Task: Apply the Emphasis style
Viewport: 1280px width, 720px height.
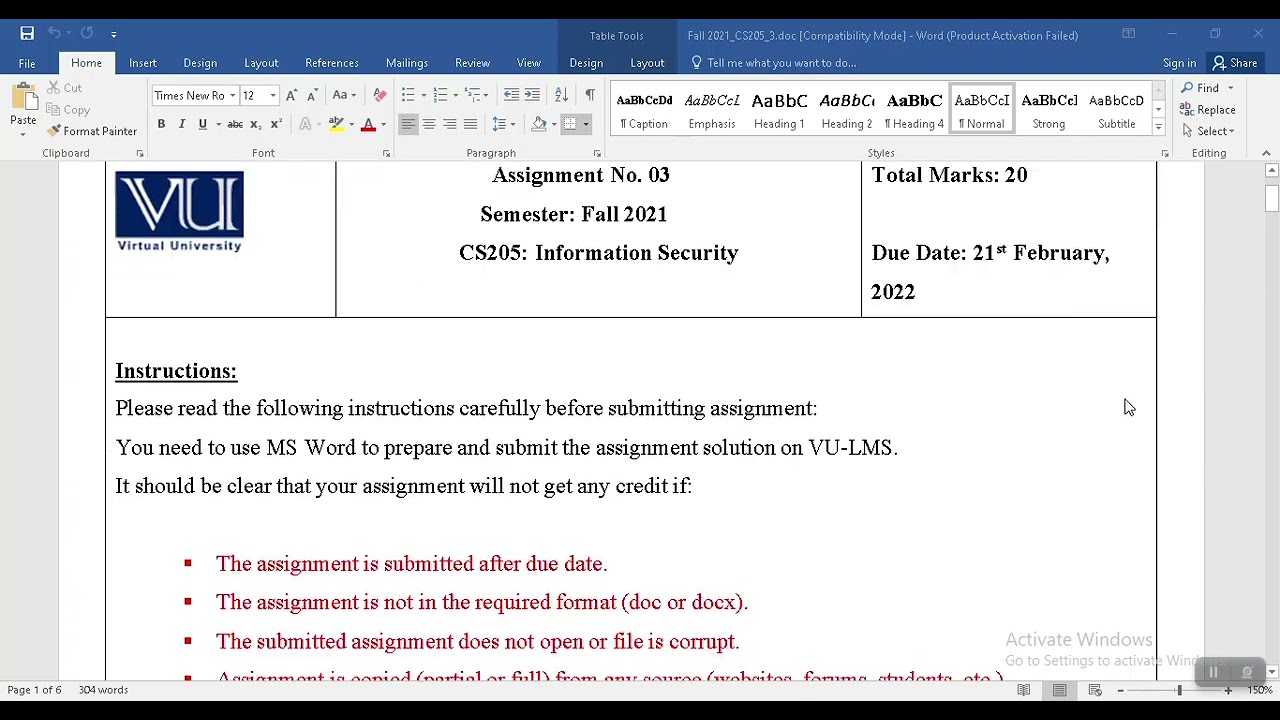Action: click(x=712, y=110)
